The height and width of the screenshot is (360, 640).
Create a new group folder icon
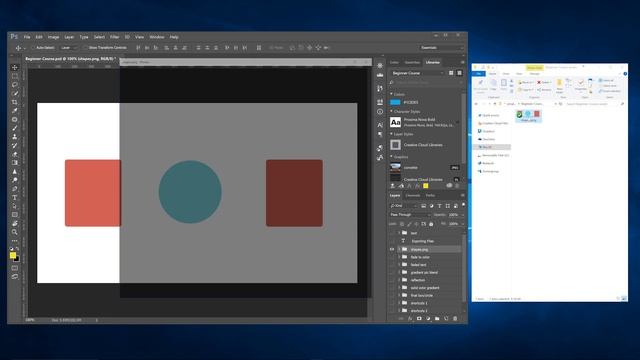tap(437, 319)
